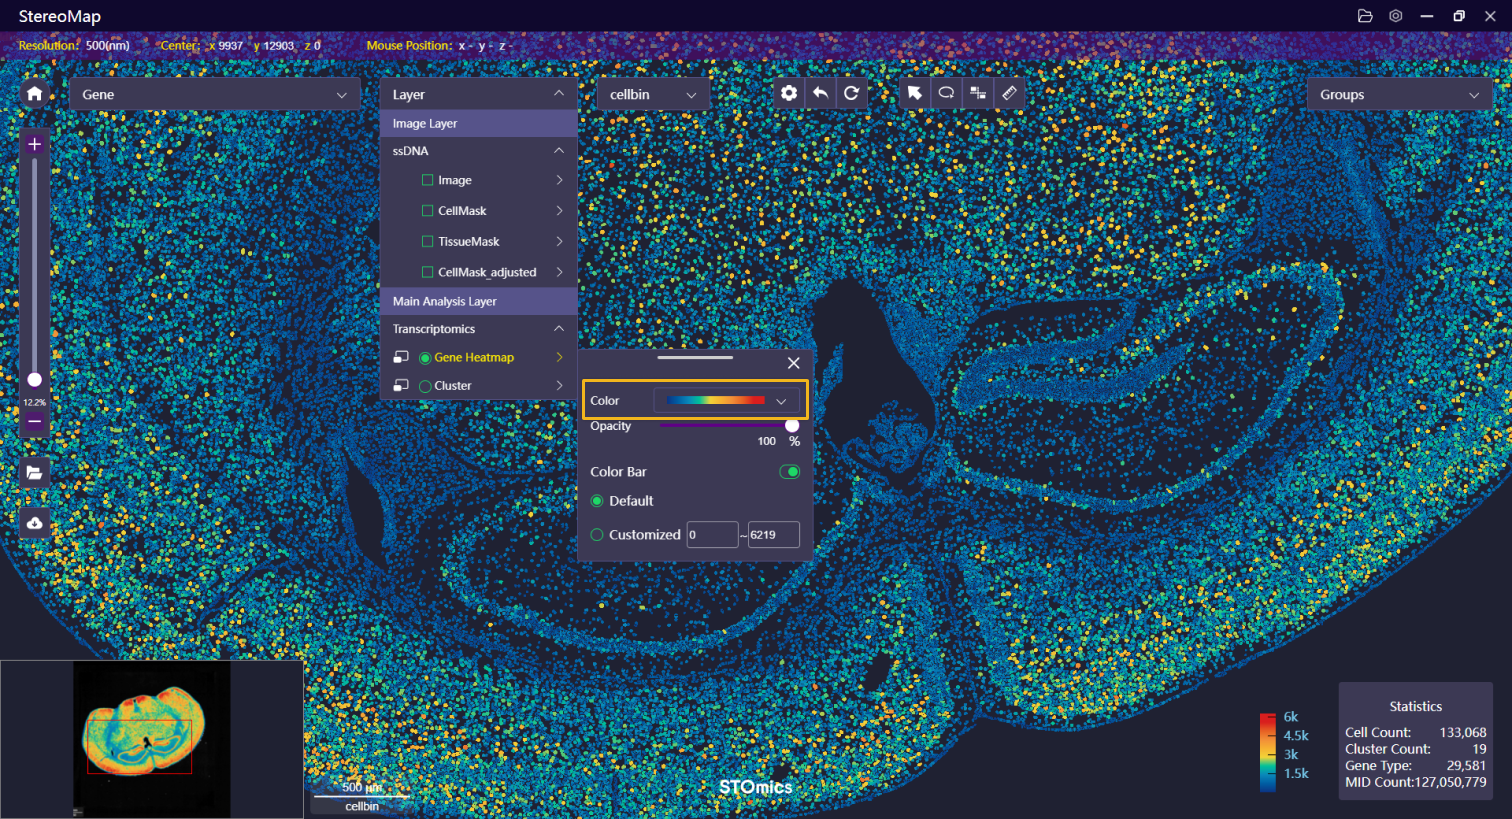Enable the CellMask layer checkbox

[x=428, y=211]
